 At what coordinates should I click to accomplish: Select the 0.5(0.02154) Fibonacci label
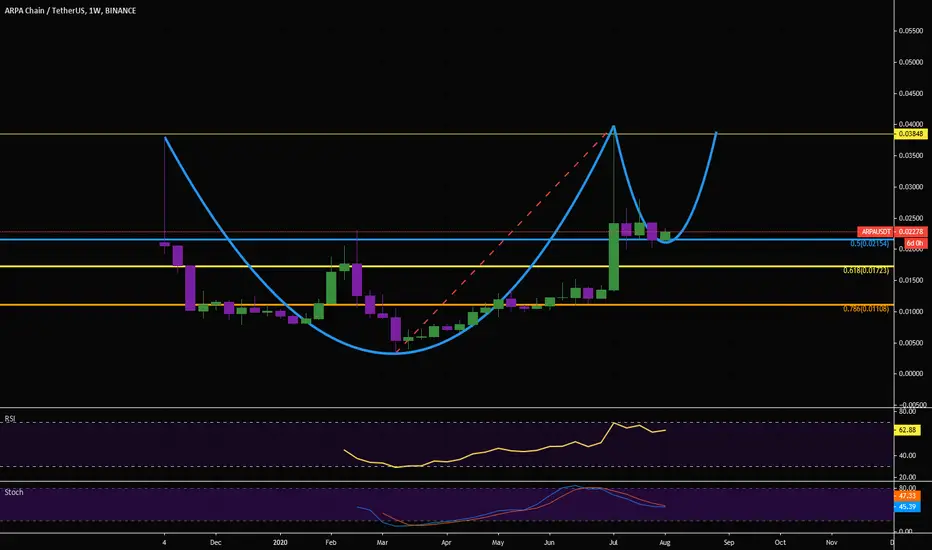870,244
